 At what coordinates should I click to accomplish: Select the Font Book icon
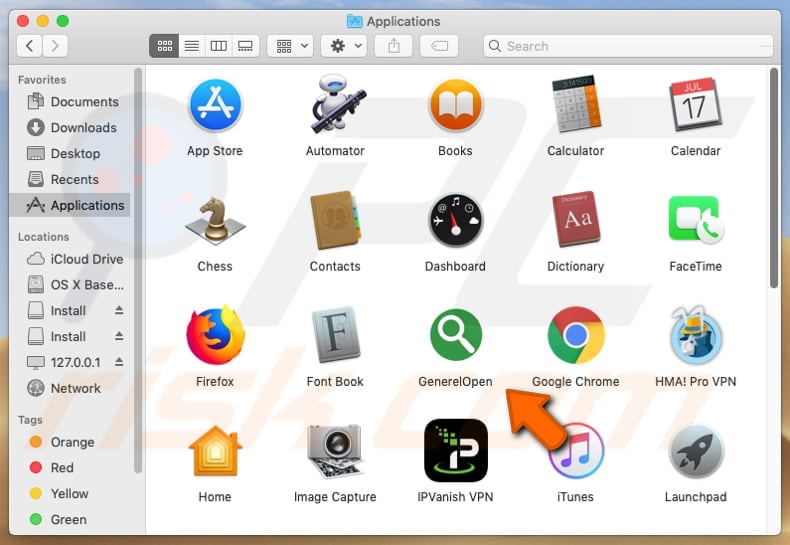[x=336, y=335]
